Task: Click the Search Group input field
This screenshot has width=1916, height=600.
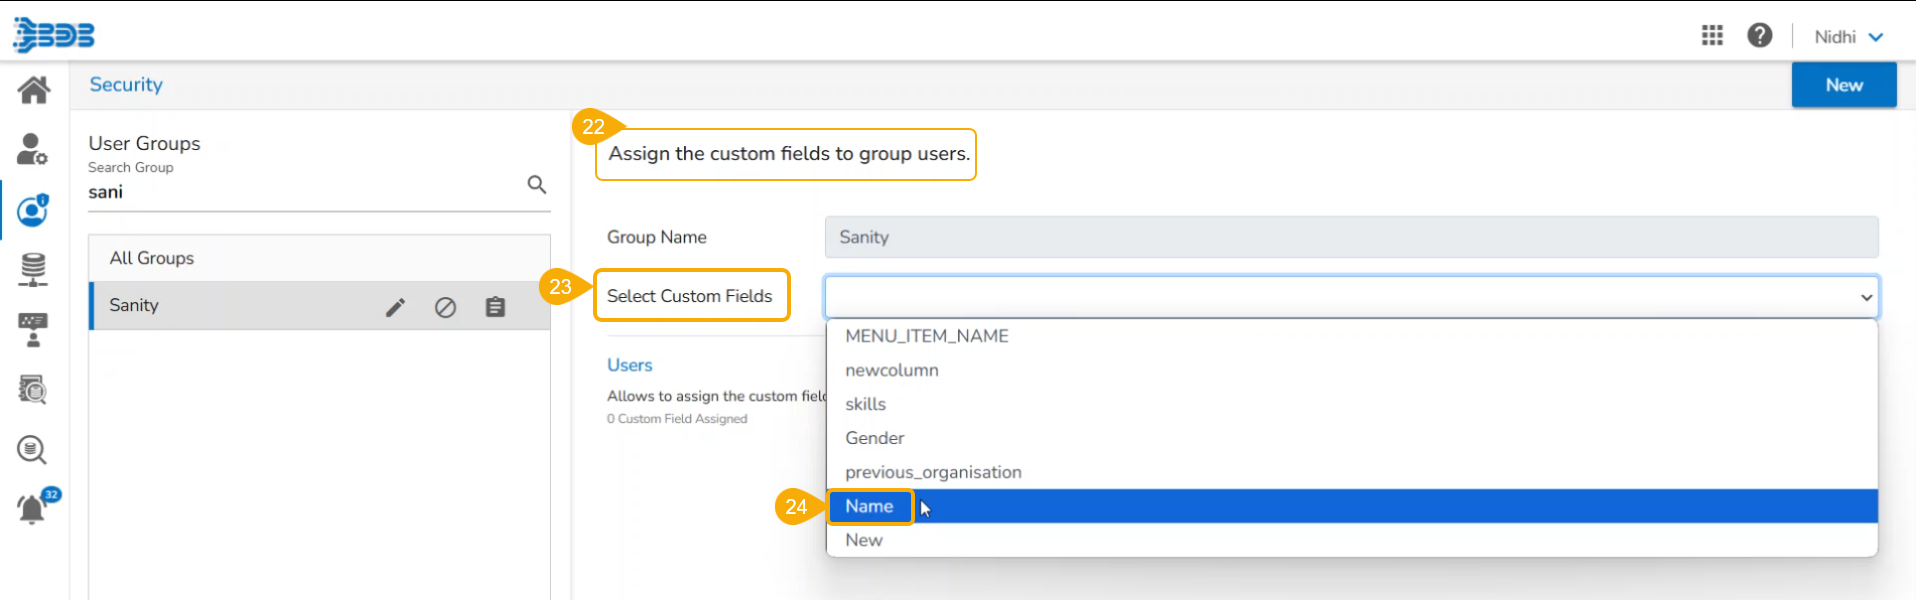Action: 300,192
